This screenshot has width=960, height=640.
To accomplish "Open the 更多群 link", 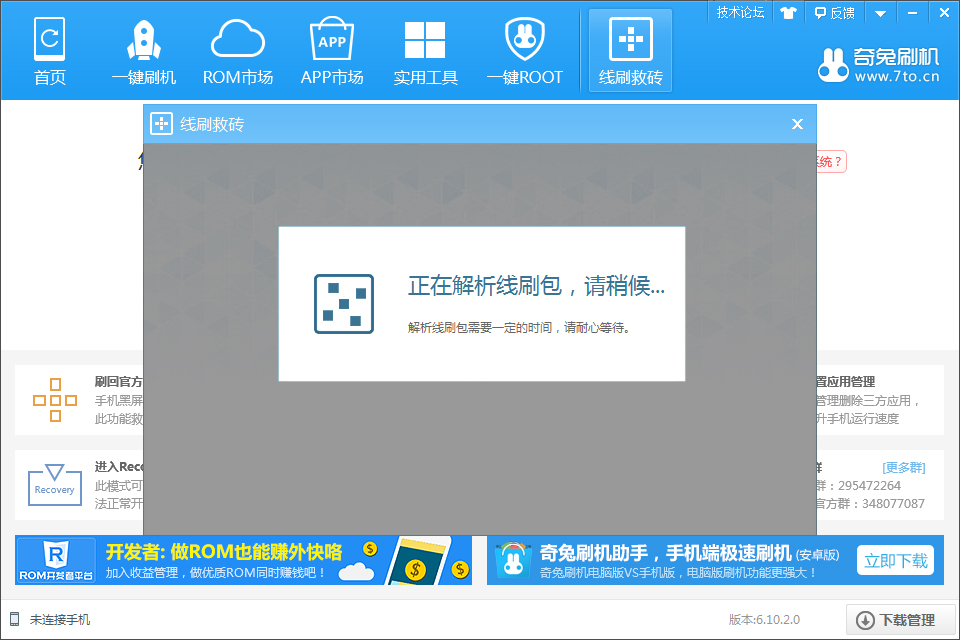I will pyautogui.click(x=904, y=468).
